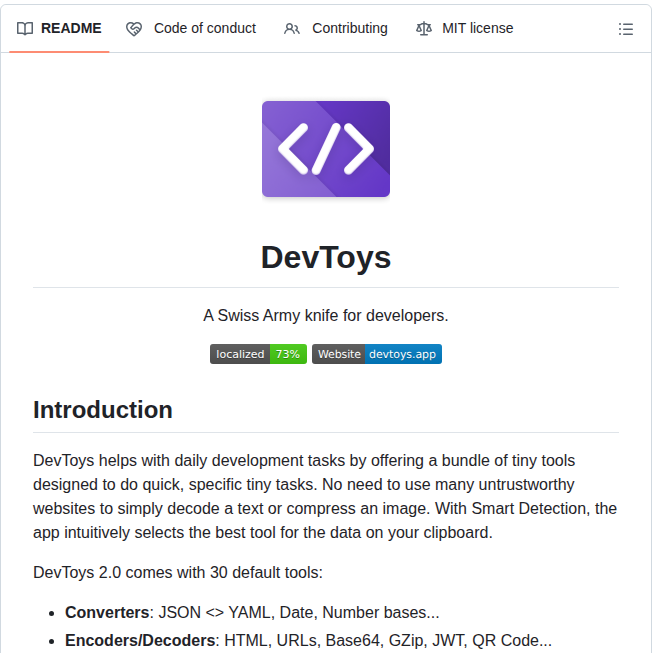Open the Contributing tab

(x=336, y=28)
